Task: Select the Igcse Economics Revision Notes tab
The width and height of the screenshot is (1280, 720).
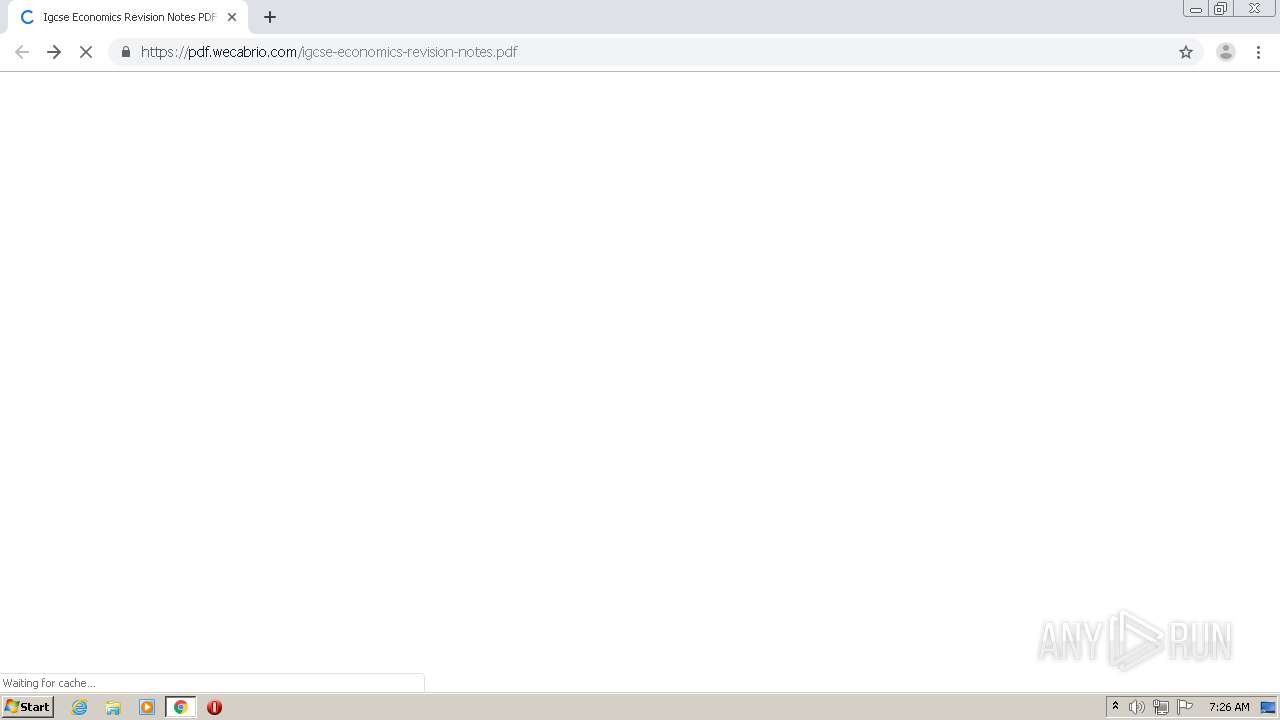Action: 128,17
